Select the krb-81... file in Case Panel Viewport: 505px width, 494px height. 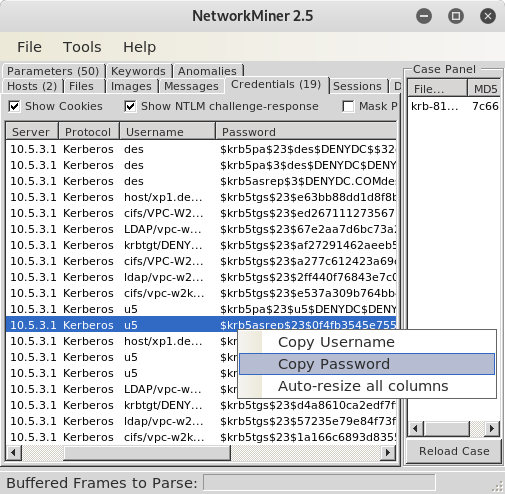(434, 106)
